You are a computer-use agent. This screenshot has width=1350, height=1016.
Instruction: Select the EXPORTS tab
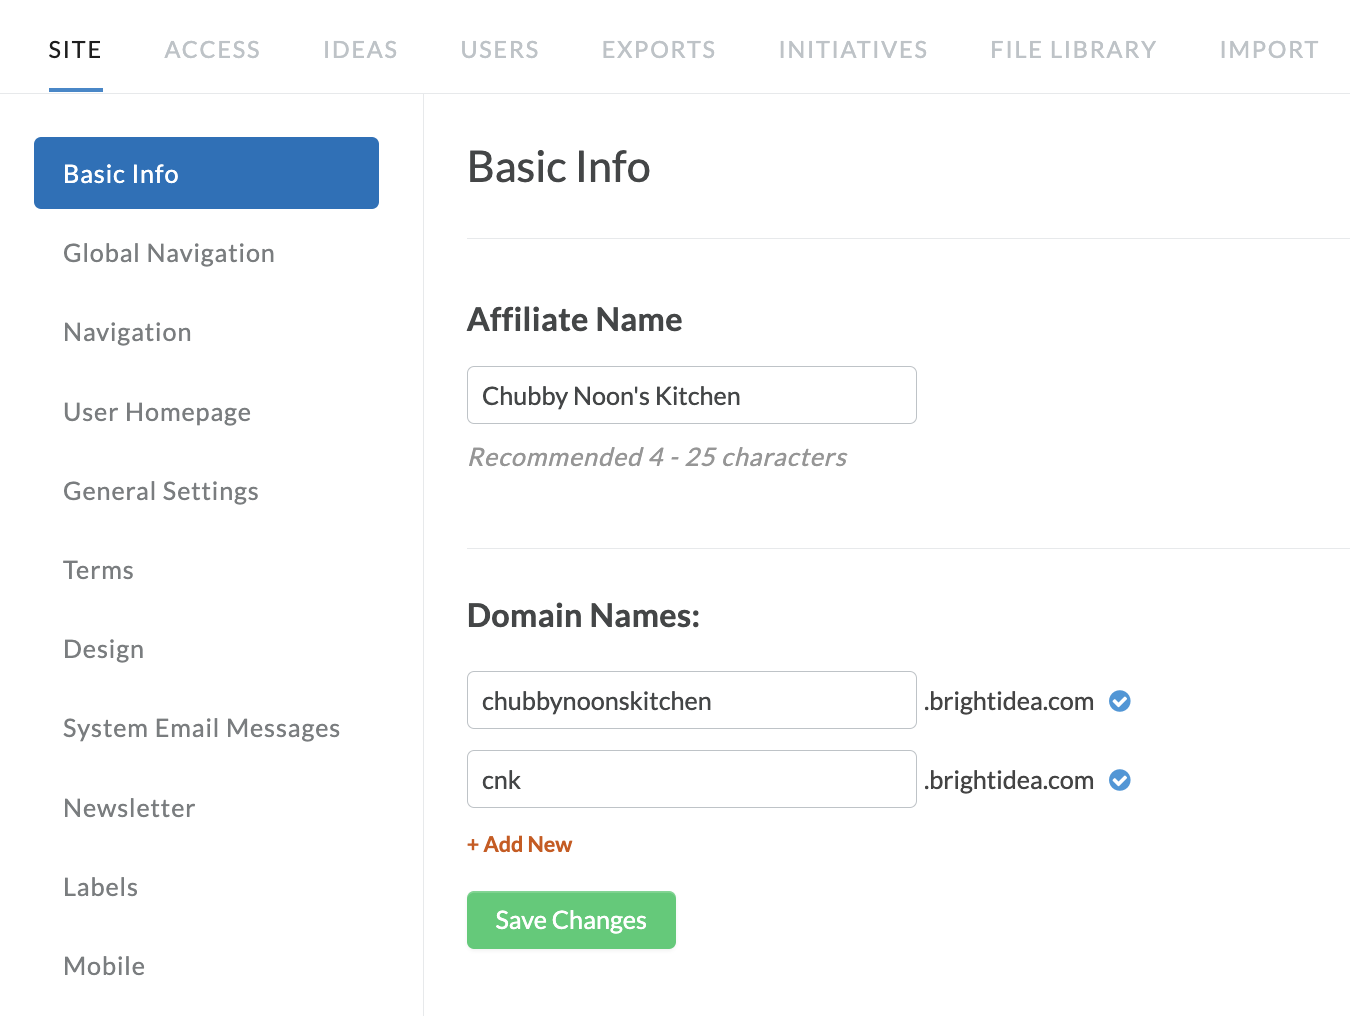pos(658,50)
